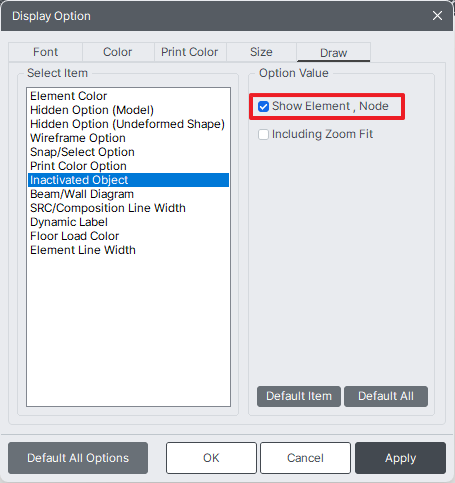Uncheck Show Element, Node checkbox
The image size is (455, 483).
pyautogui.click(x=263, y=107)
